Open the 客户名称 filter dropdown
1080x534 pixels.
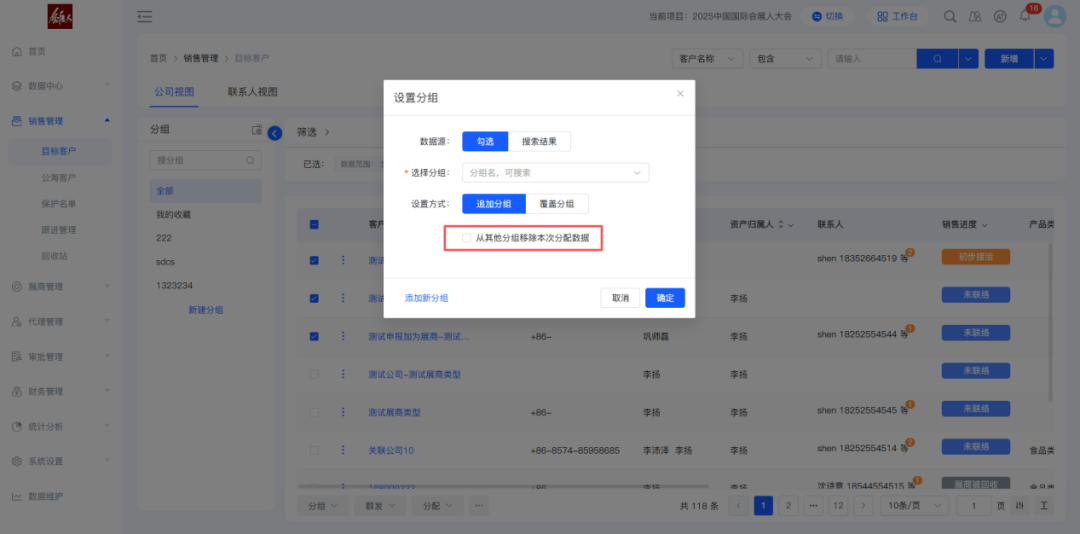coord(705,59)
